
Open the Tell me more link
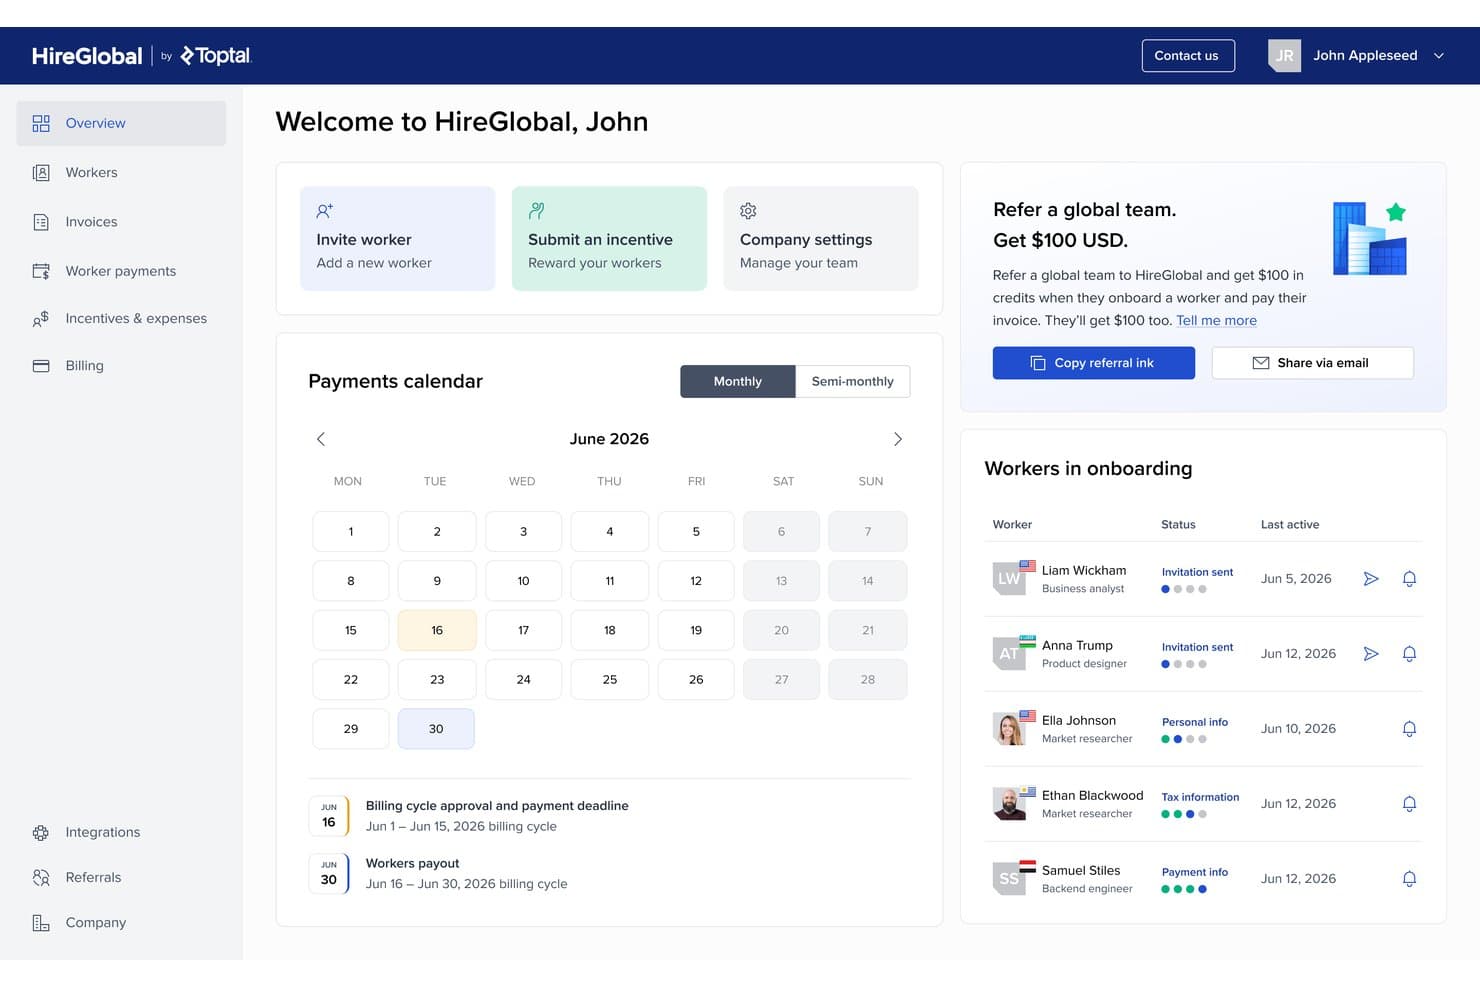1216,321
